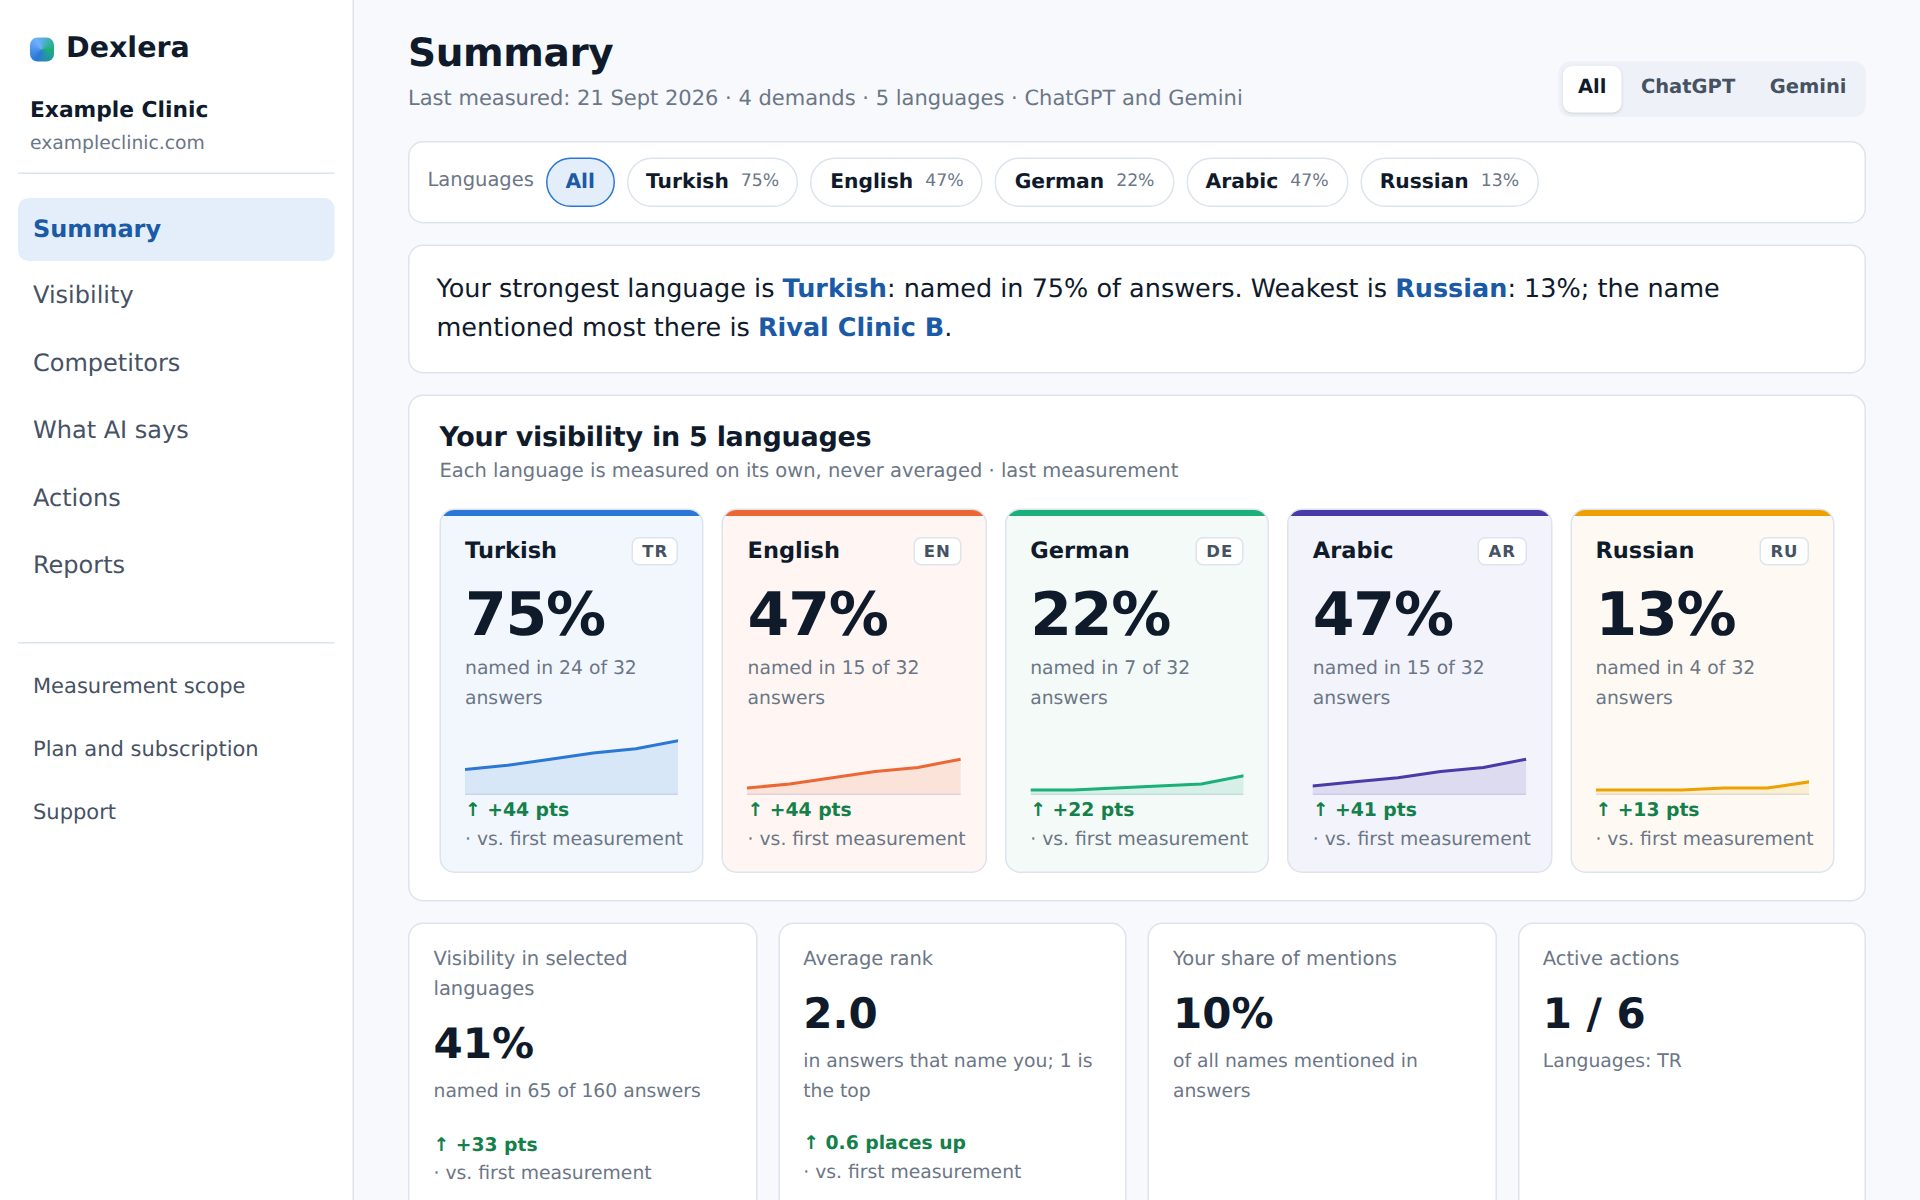Click the +33 pts trend indicator

pyautogui.click(x=486, y=1145)
